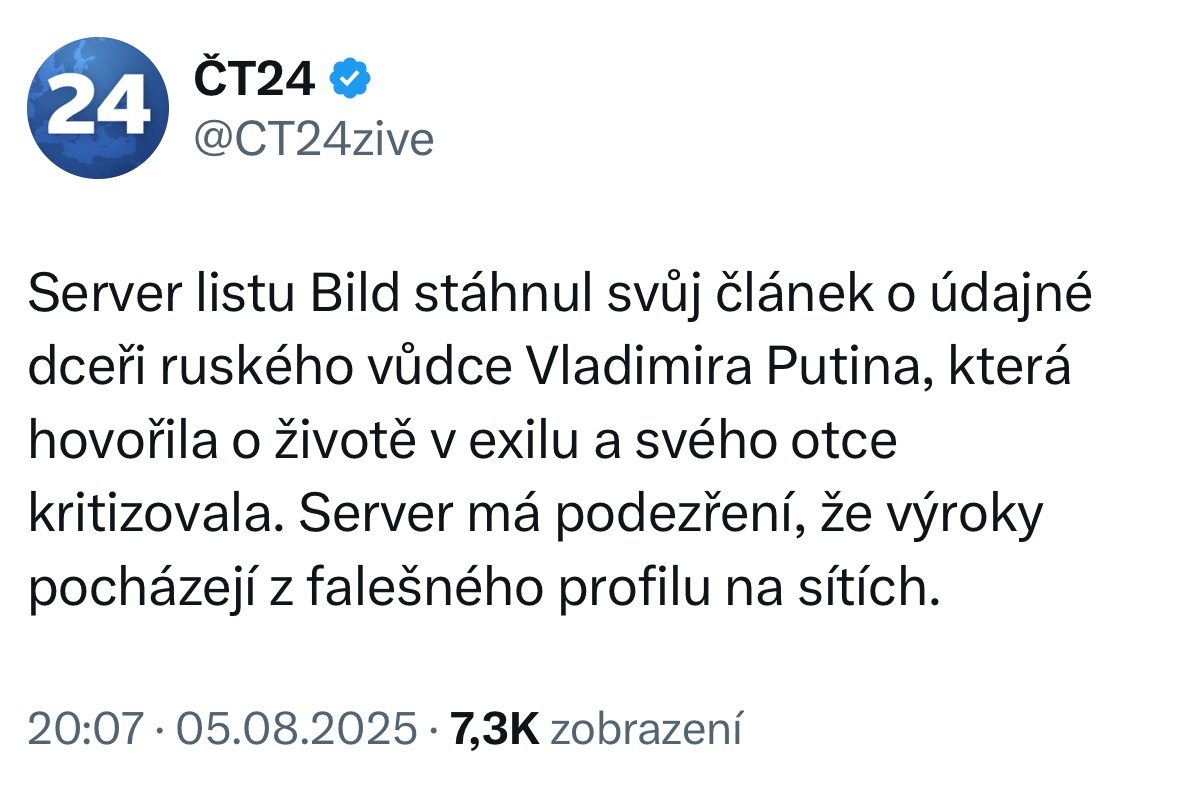The image size is (1179, 787).
Task: Open the @CT24zive account handle
Action: (312, 139)
